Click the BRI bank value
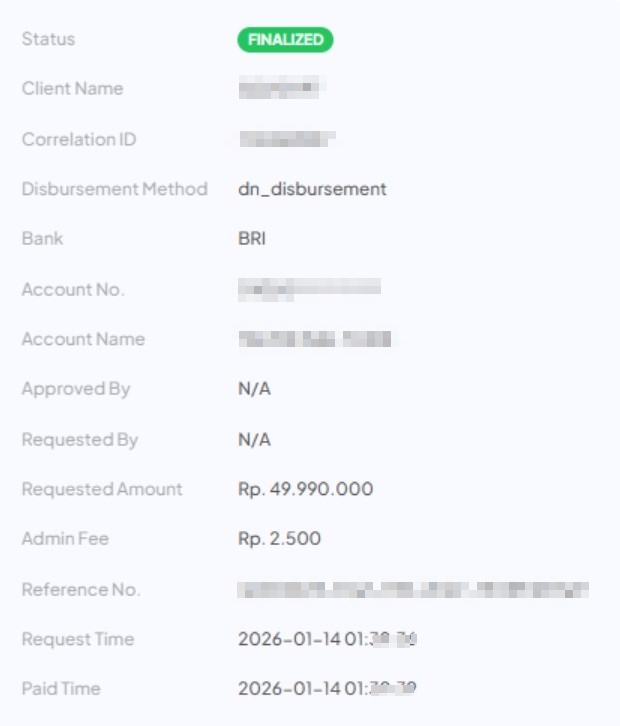This screenshot has height=726, width=620. 252,239
